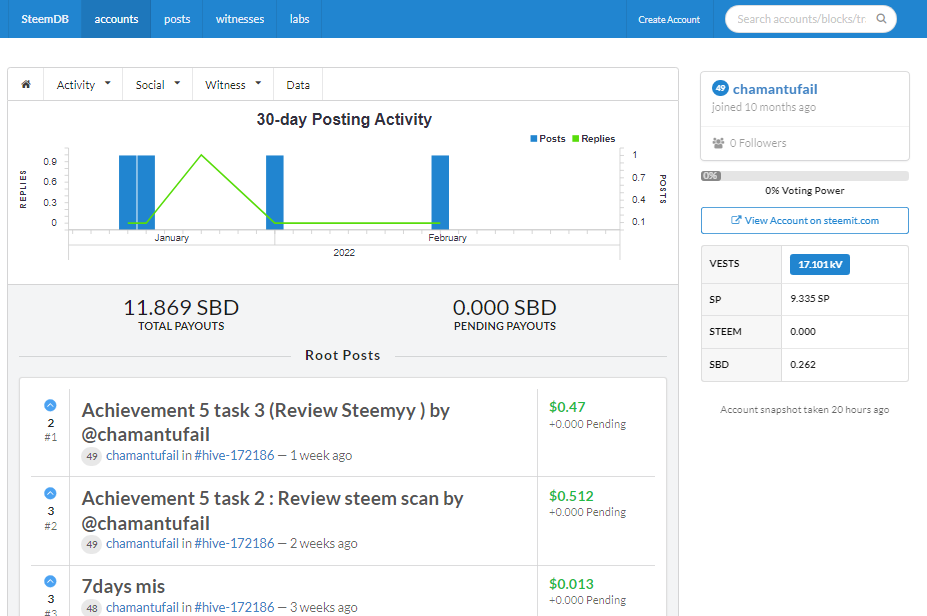Click 0 Followers text
Viewport: 927px width, 616px height.
tap(758, 143)
